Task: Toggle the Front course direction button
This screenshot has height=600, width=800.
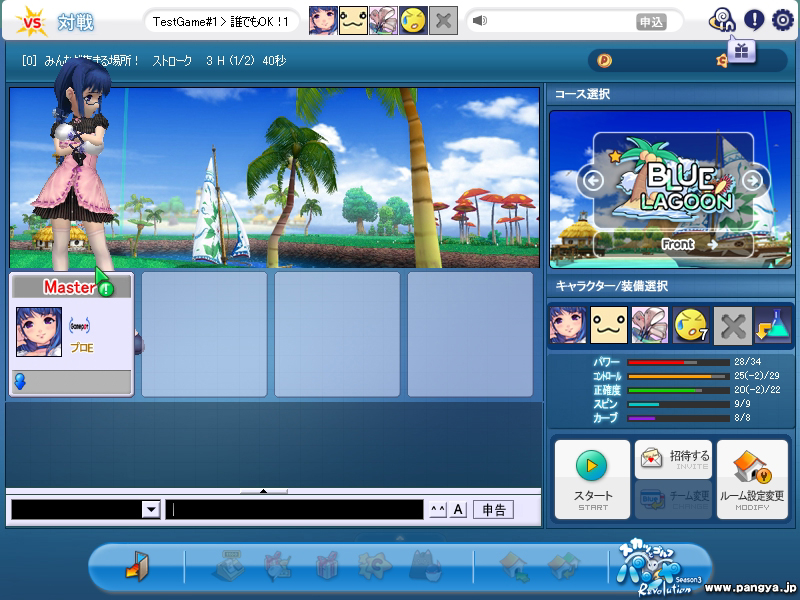Action: coord(673,244)
